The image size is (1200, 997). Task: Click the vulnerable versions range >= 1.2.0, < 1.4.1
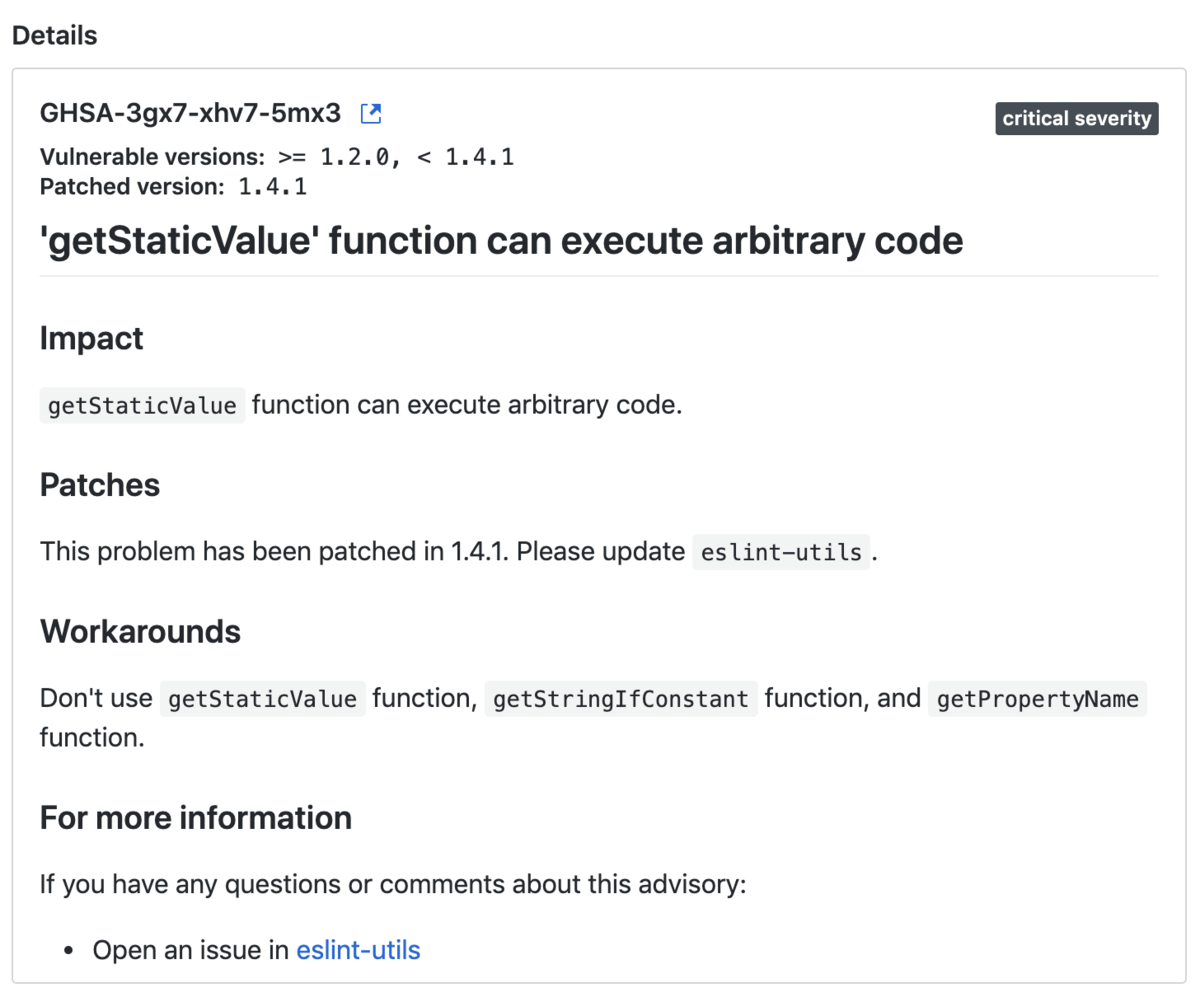pyautogui.click(x=396, y=157)
